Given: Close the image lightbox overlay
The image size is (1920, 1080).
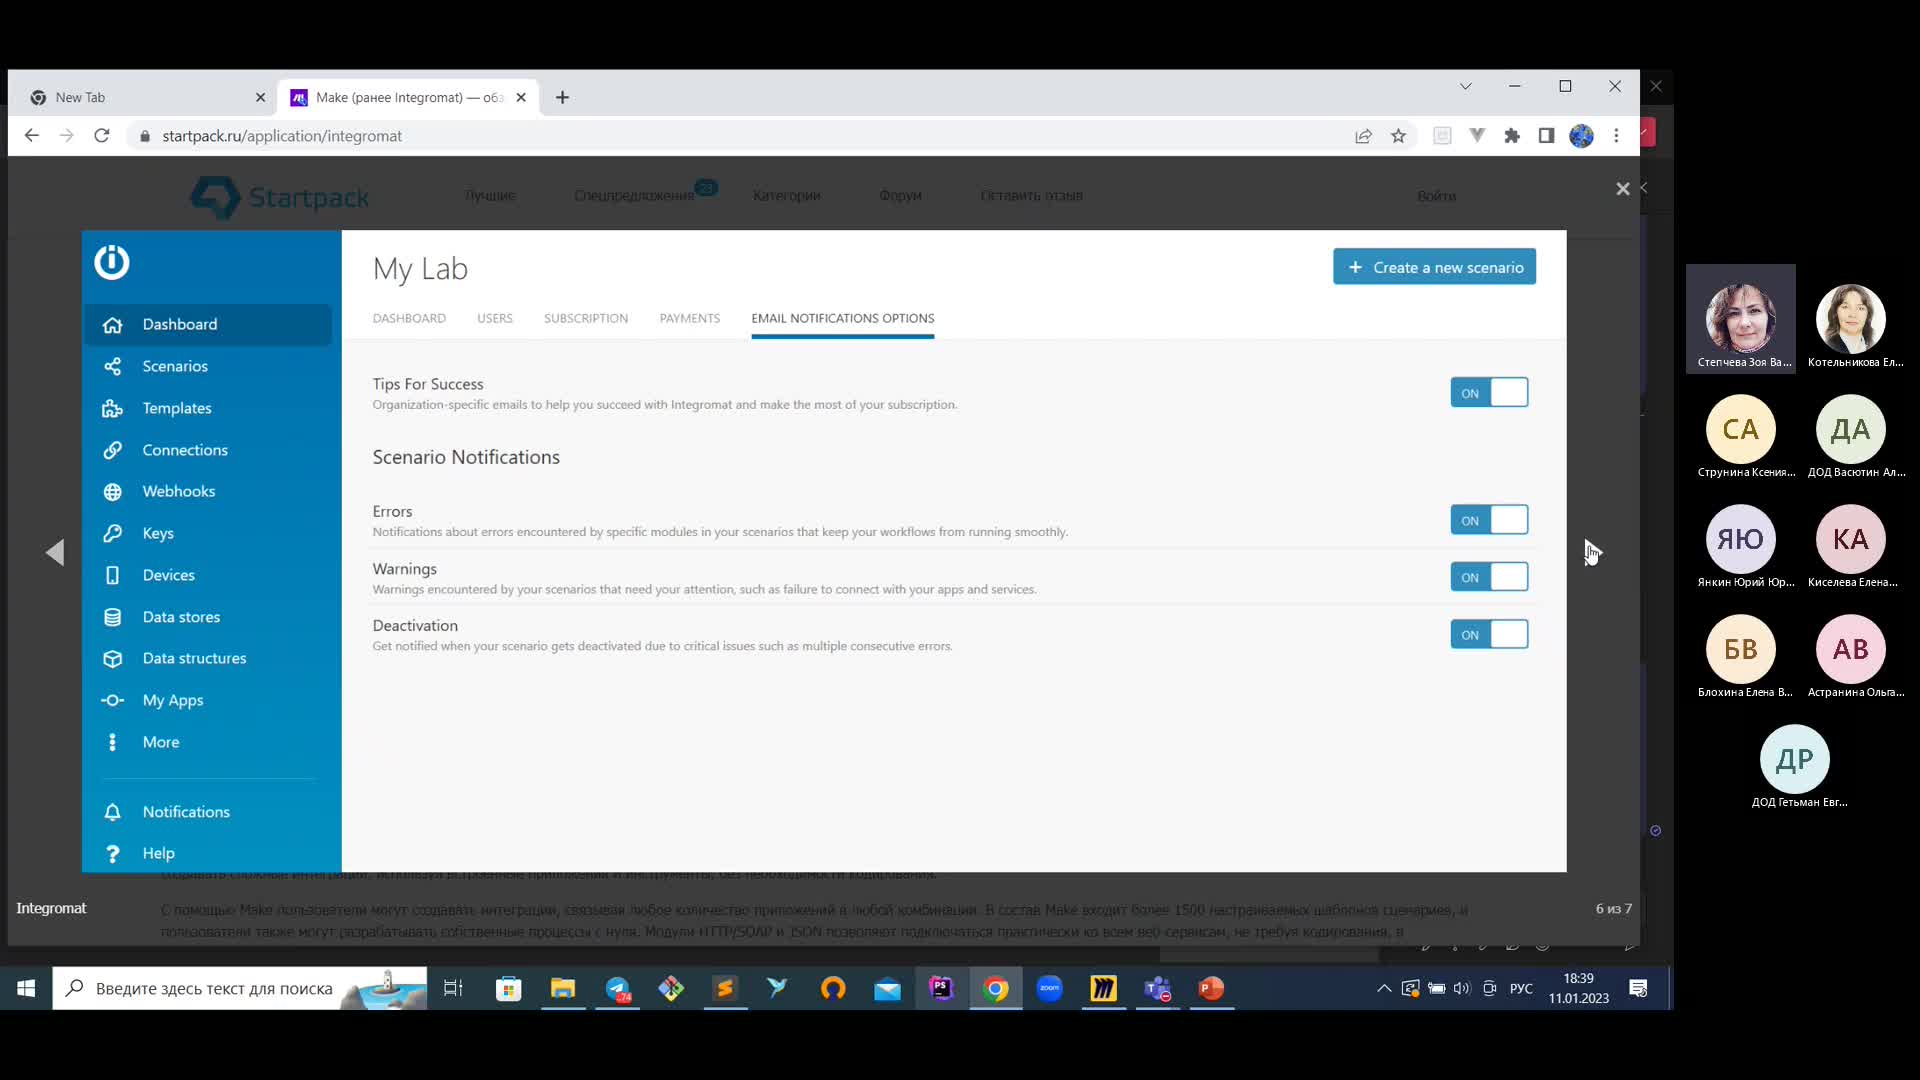Looking at the screenshot, I should (x=1623, y=189).
